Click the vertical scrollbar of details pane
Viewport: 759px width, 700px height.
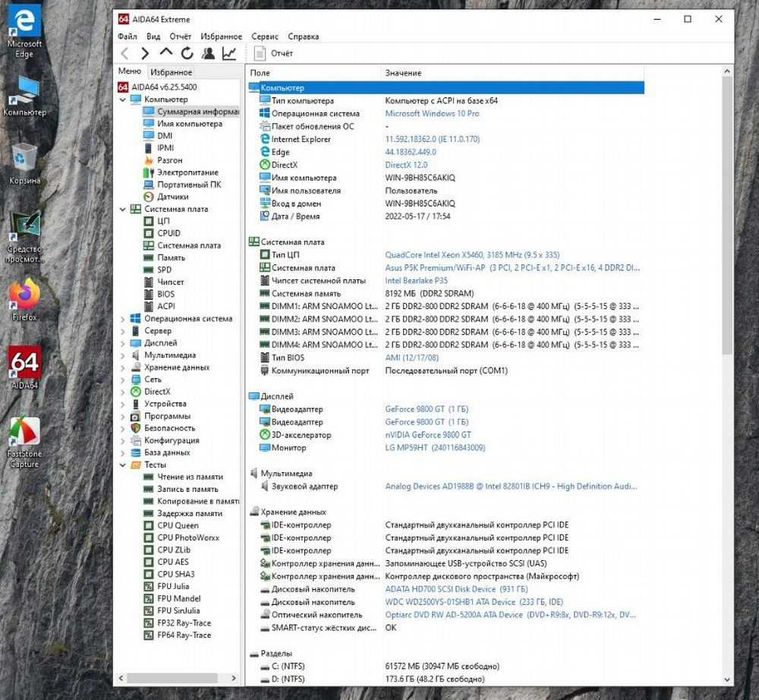click(727, 215)
